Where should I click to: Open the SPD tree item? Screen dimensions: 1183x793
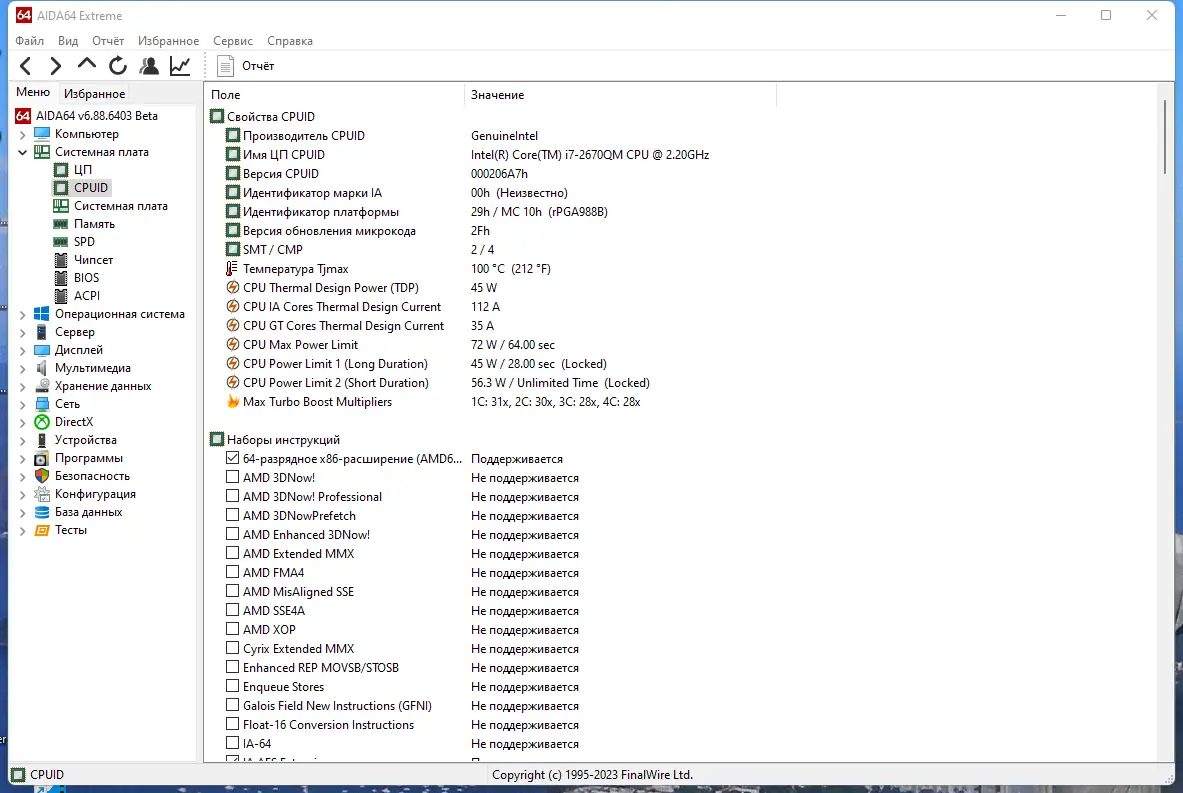84,242
